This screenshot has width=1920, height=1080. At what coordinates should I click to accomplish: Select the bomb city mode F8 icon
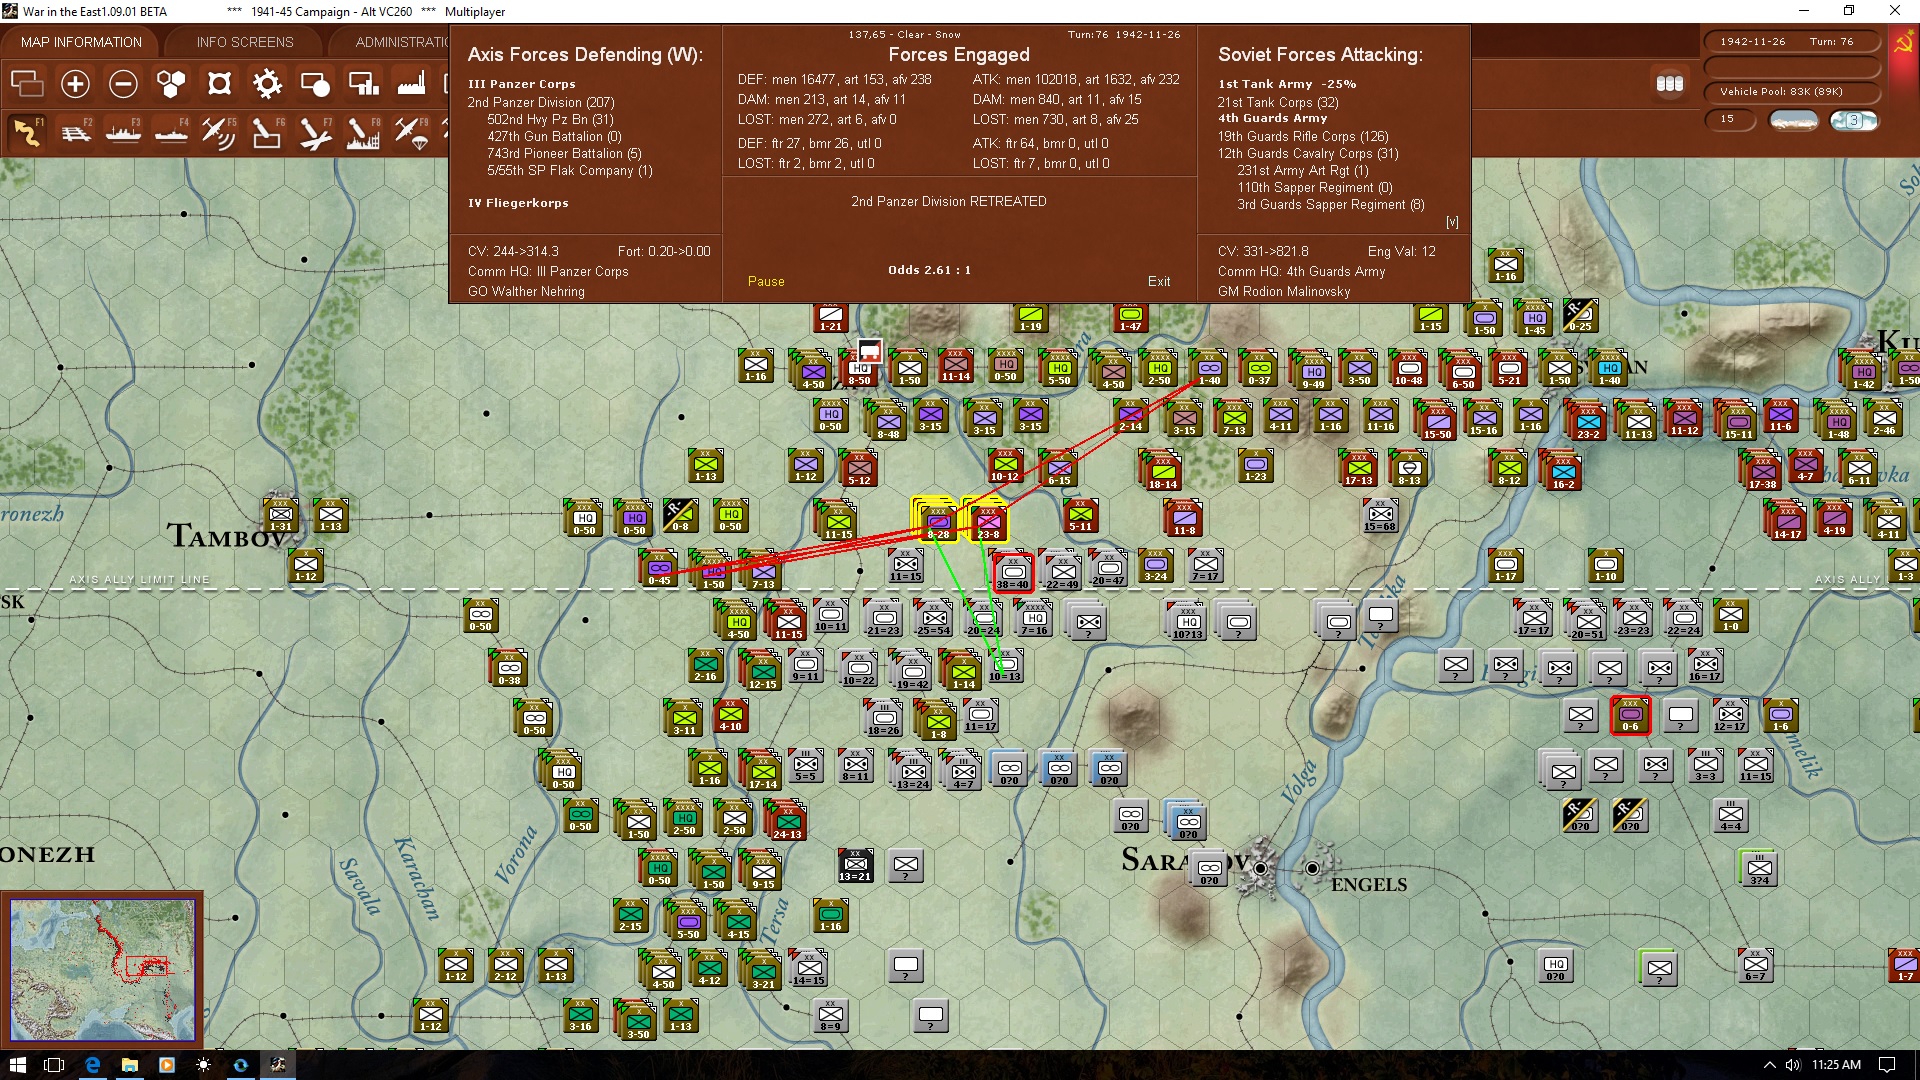pyautogui.click(x=363, y=132)
